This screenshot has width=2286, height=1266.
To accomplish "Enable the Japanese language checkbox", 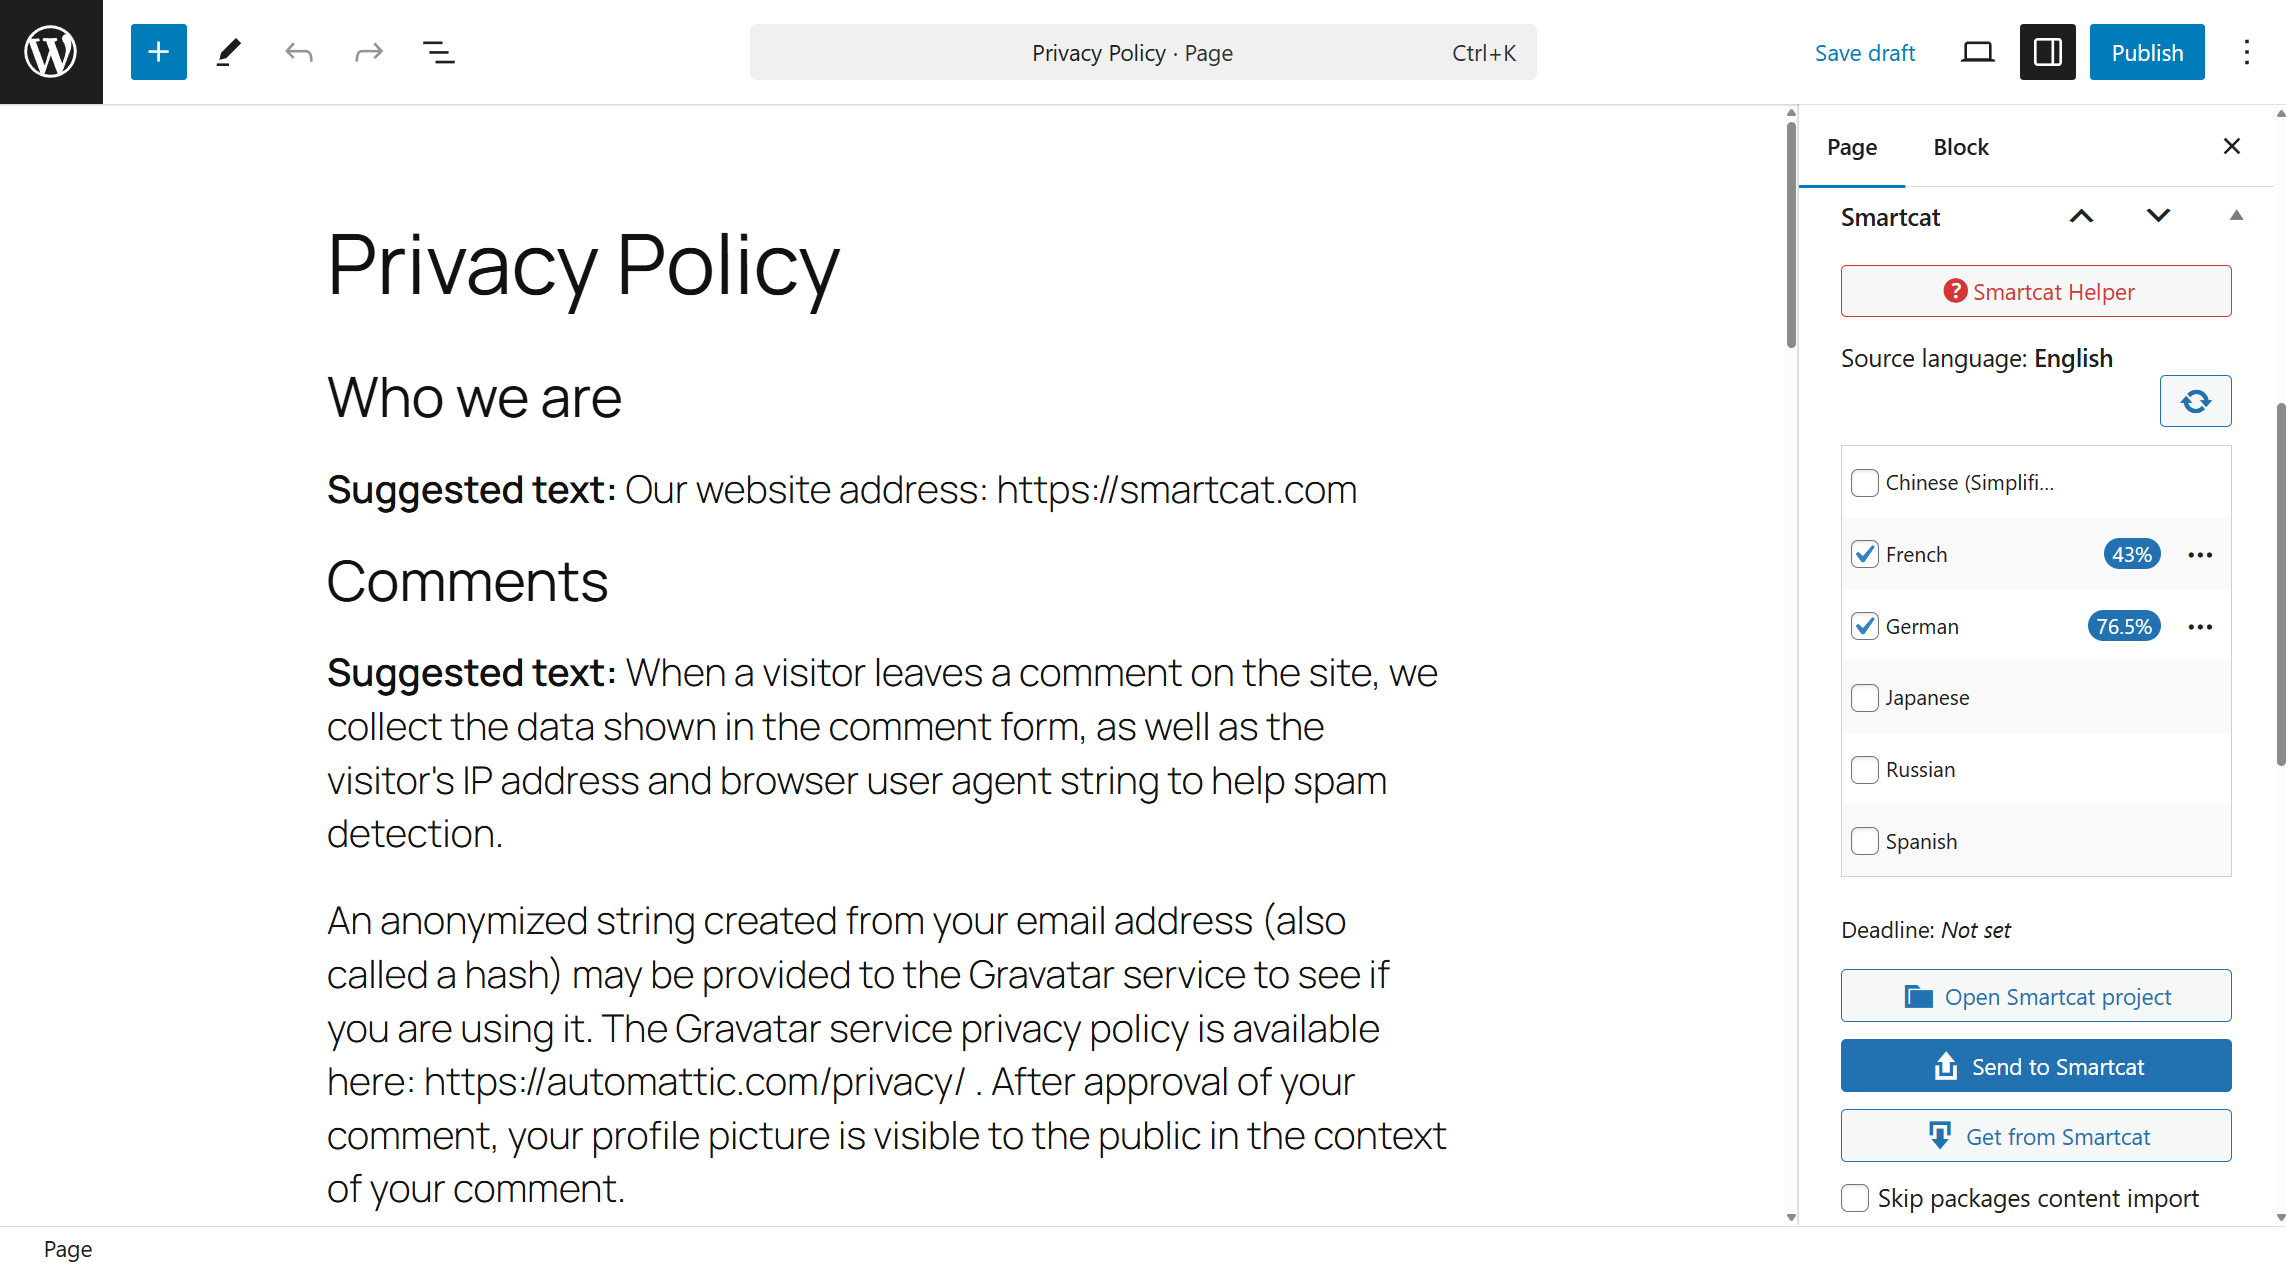I will coord(1865,697).
